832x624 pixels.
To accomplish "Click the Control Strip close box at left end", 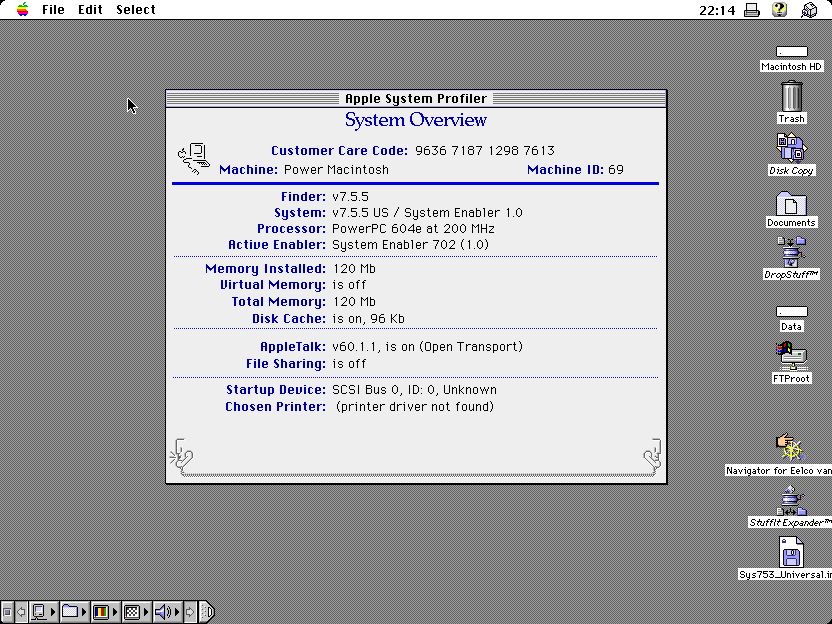I will click(x=7, y=611).
